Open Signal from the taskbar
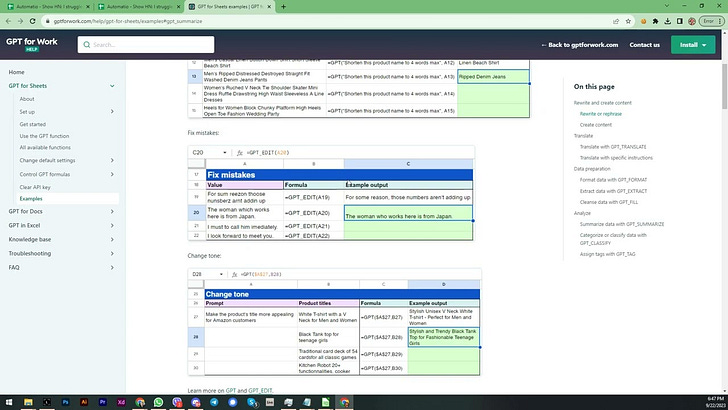Image resolution: width=728 pixels, height=410 pixels. point(233,402)
